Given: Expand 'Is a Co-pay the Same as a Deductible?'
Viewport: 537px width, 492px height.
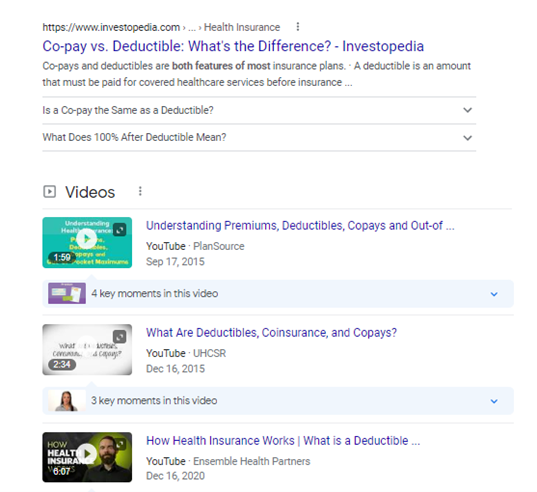Looking at the screenshot, I should [259, 110].
